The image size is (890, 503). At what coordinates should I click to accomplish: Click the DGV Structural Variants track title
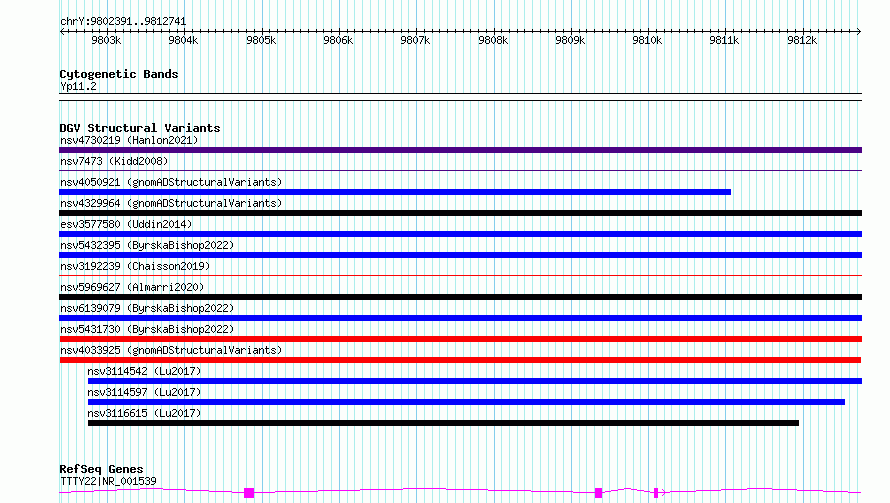tap(140, 128)
